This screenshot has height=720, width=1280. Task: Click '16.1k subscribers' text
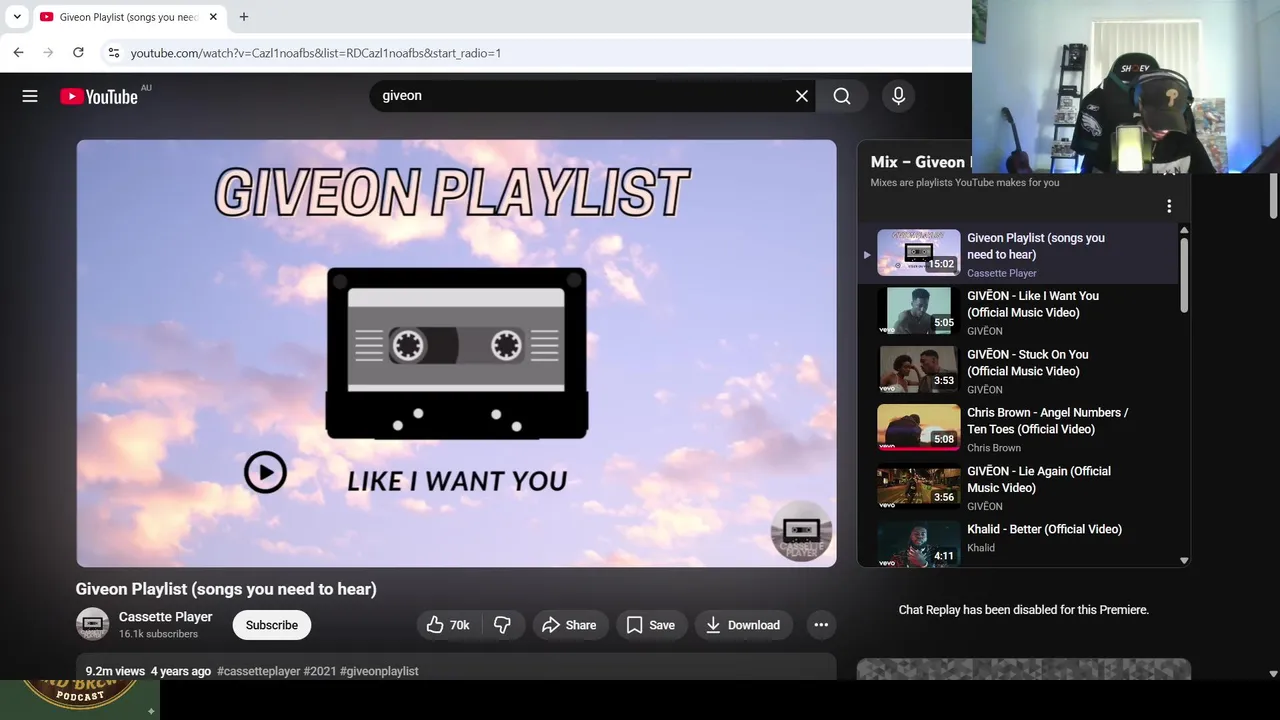point(158,634)
